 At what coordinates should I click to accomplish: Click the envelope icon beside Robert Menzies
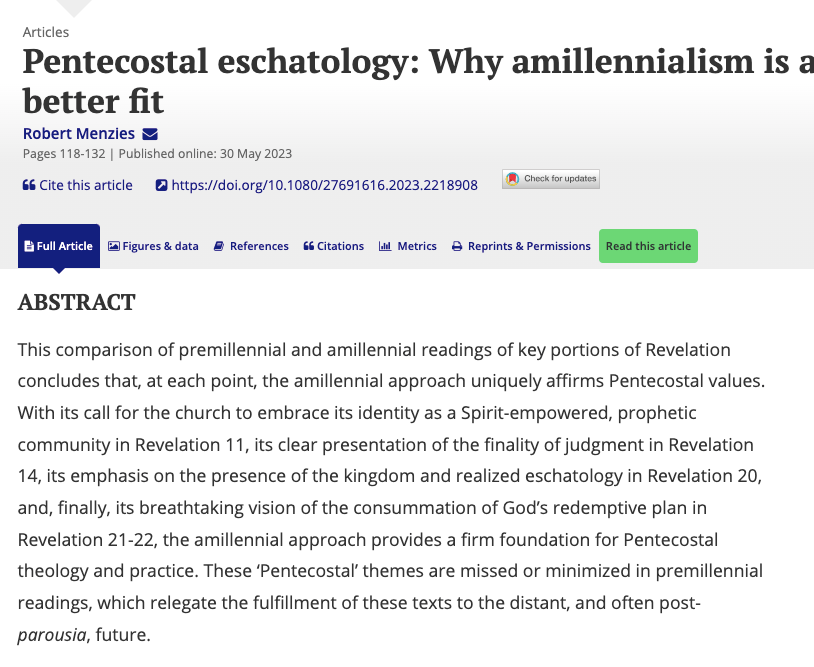[150, 134]
